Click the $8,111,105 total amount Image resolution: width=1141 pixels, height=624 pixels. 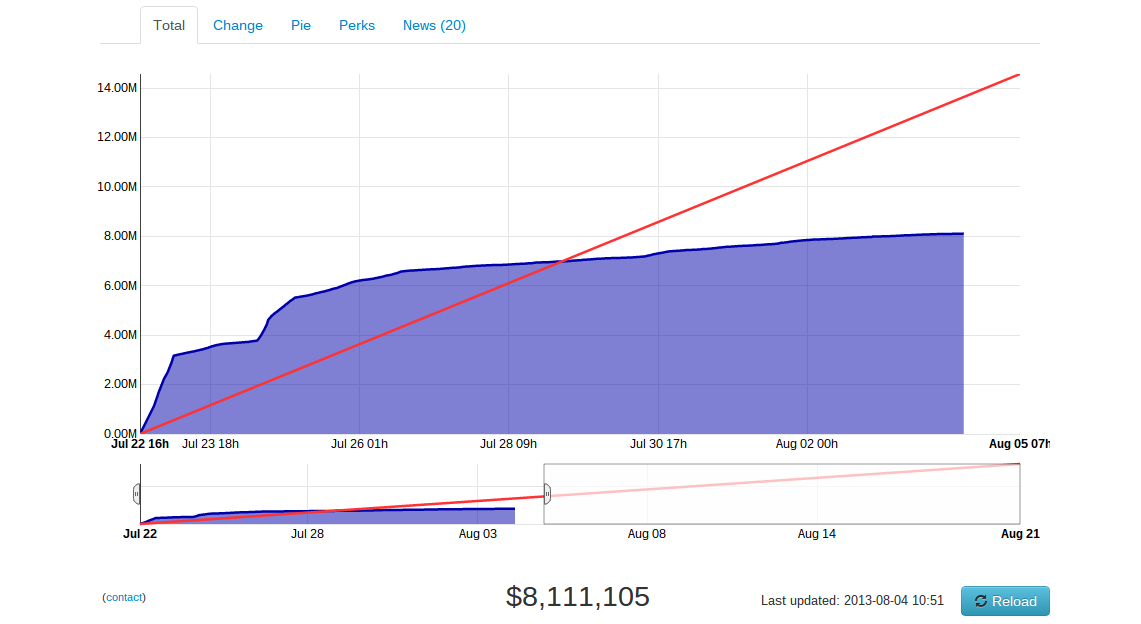click(577, 596)
